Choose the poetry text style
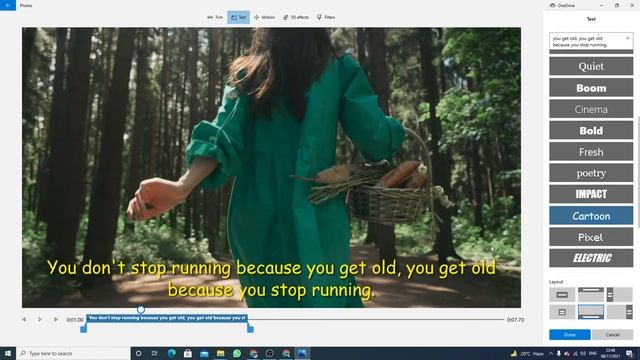 click(x=591, y=173)
